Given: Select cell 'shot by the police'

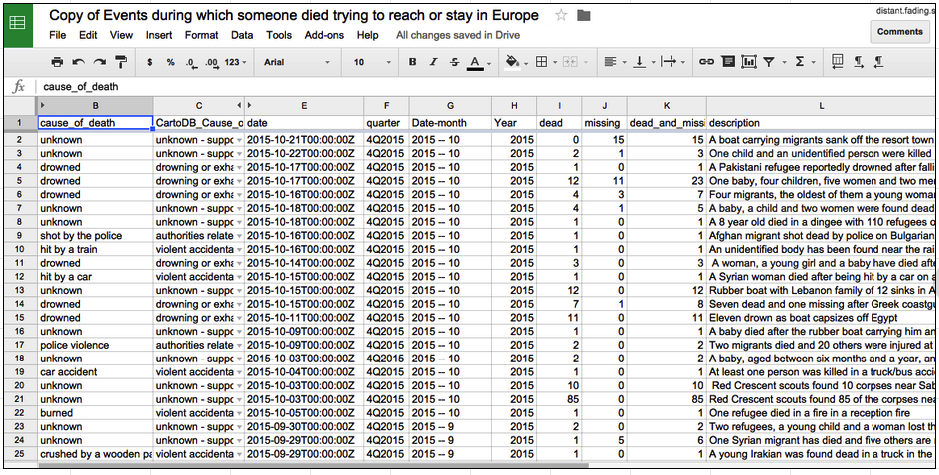Looking at the screenshot, I should point(95,236).
